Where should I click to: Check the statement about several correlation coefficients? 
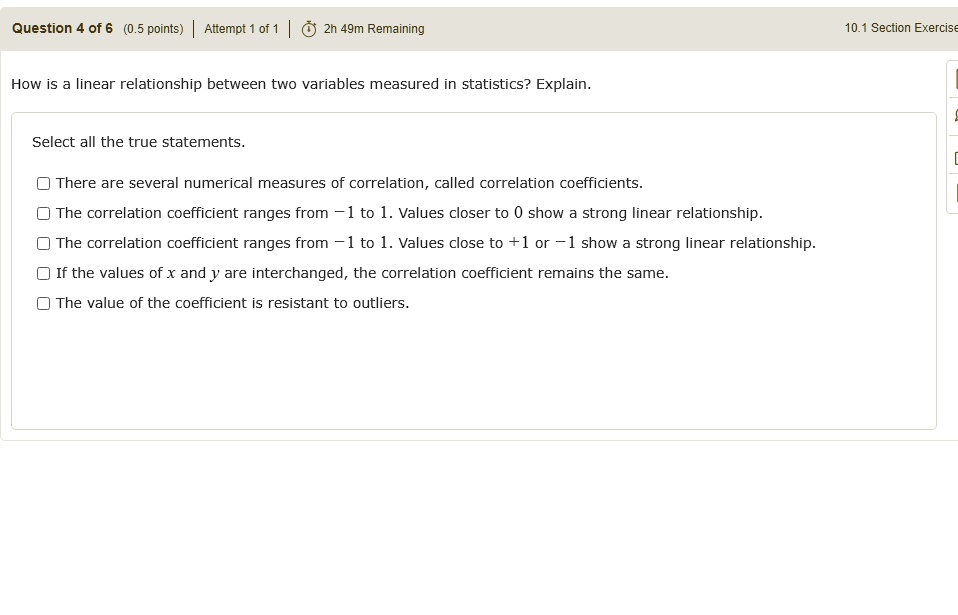click(x=43, y=183)
